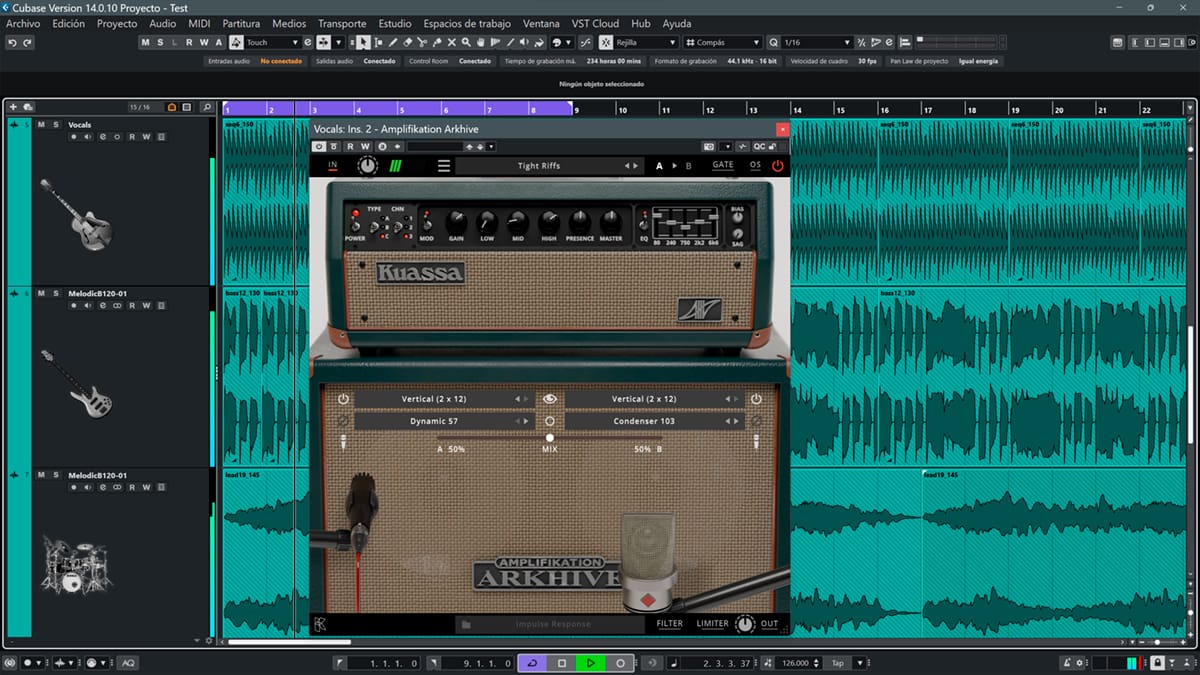Select the Erase tool
1200x675 pixels.
407,42
